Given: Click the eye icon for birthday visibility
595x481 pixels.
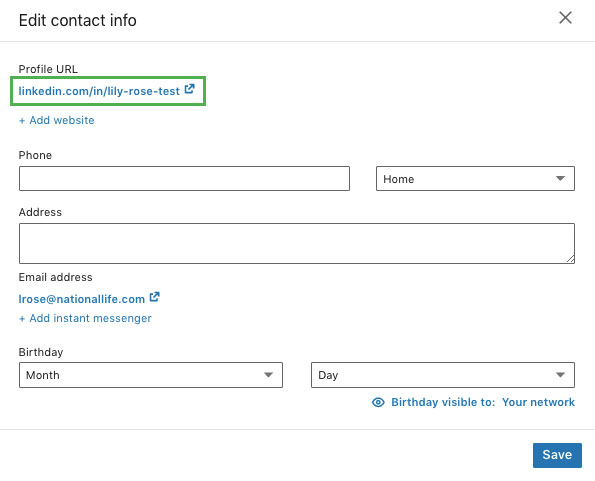Looking at the screenshot, I should pyautogui.click(x=378, y=402).
